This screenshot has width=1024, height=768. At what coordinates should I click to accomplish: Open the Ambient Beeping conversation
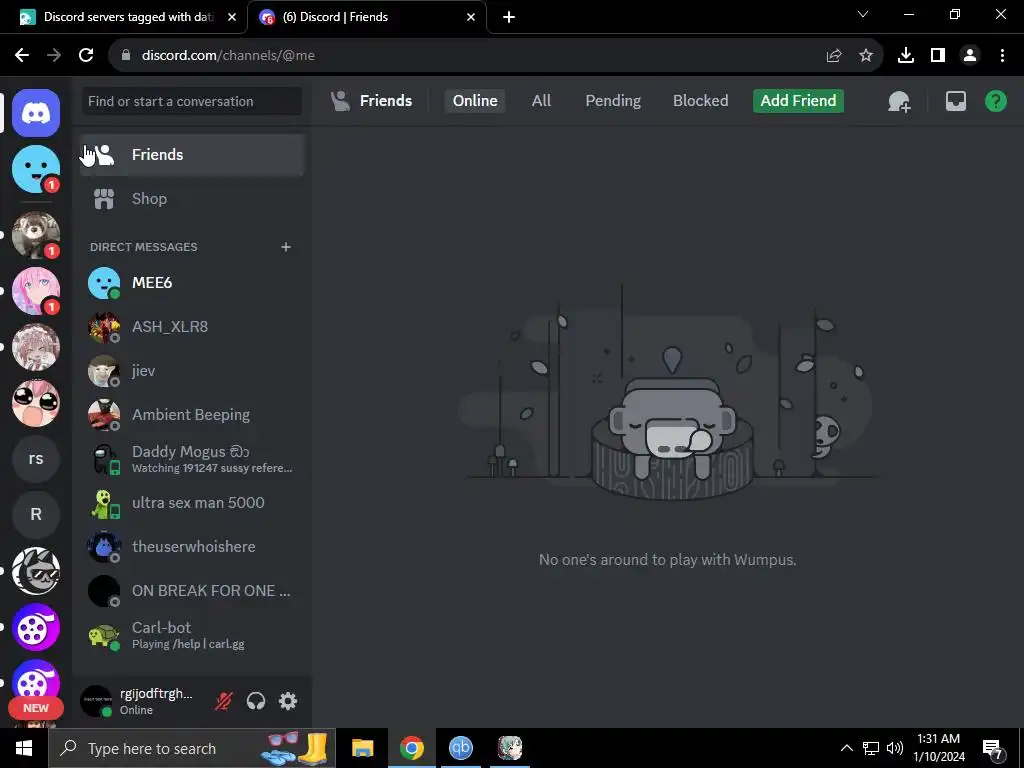tap(192, 415)
